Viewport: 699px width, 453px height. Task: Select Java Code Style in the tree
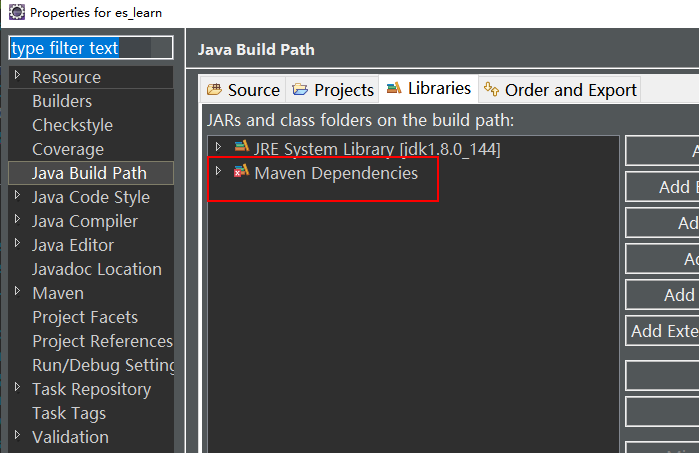(91, 197)
